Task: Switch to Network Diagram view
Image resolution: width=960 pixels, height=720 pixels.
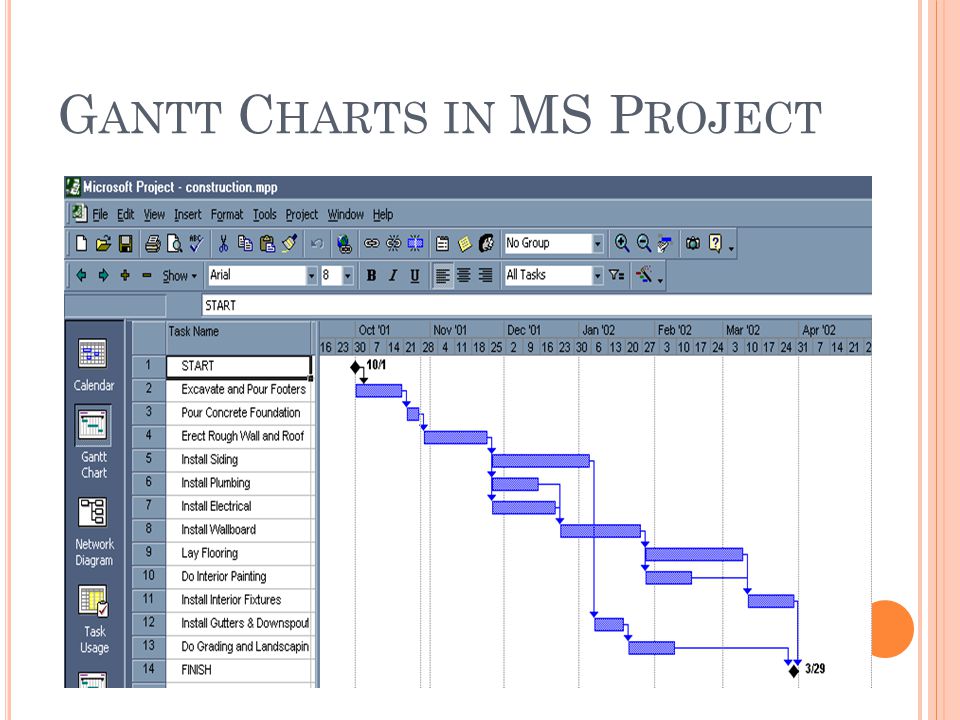Action: [x=94, y=531]
